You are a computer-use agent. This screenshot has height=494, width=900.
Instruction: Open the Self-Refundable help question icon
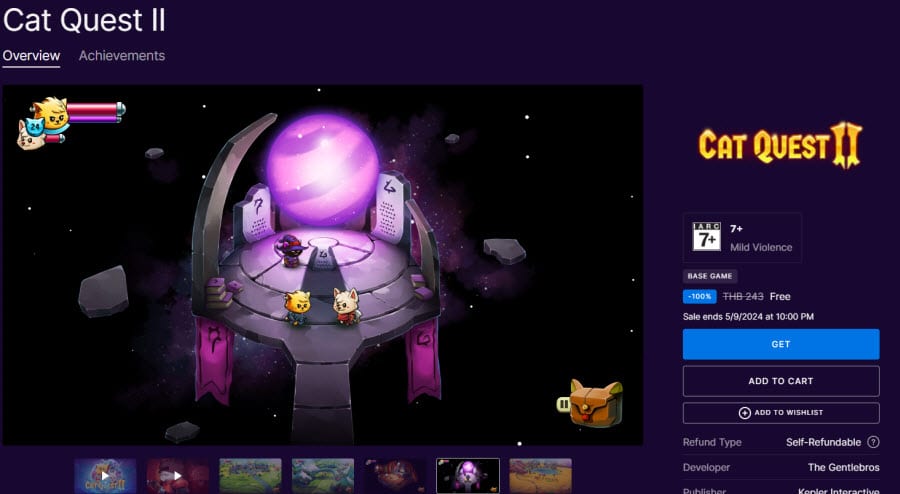[873, 442]
